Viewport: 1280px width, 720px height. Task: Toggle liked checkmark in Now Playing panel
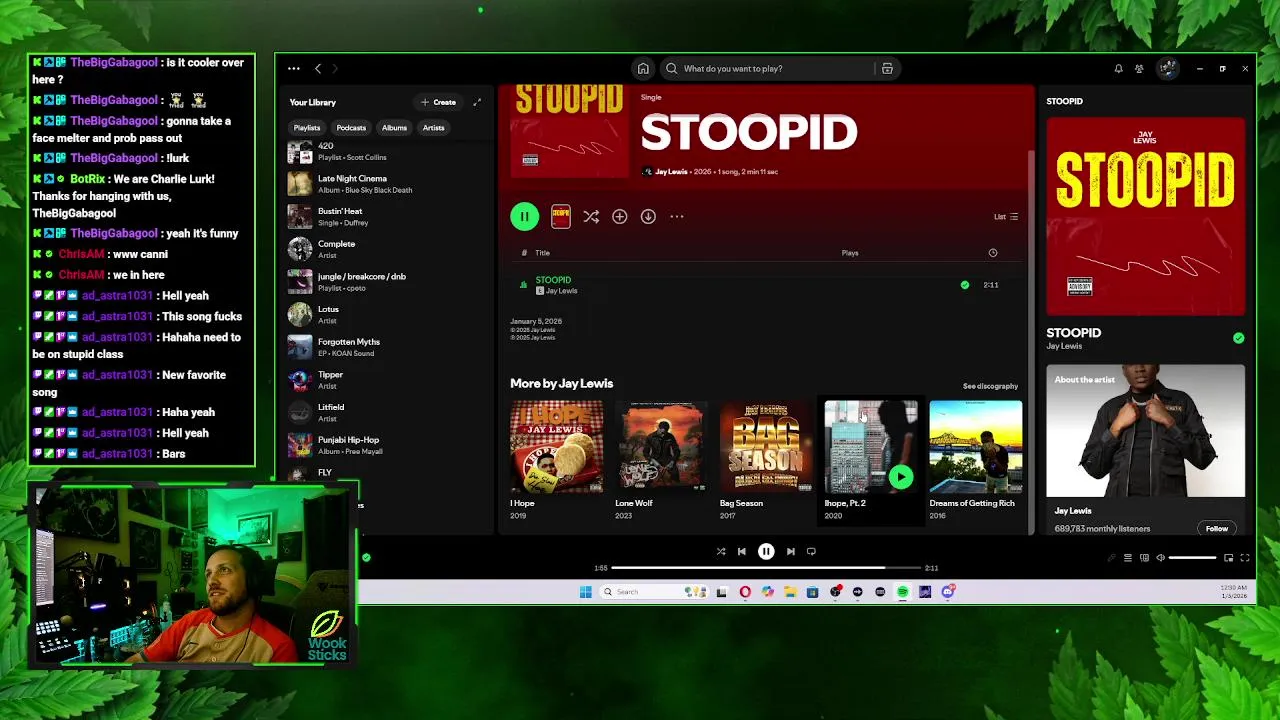pos(1239,338)
